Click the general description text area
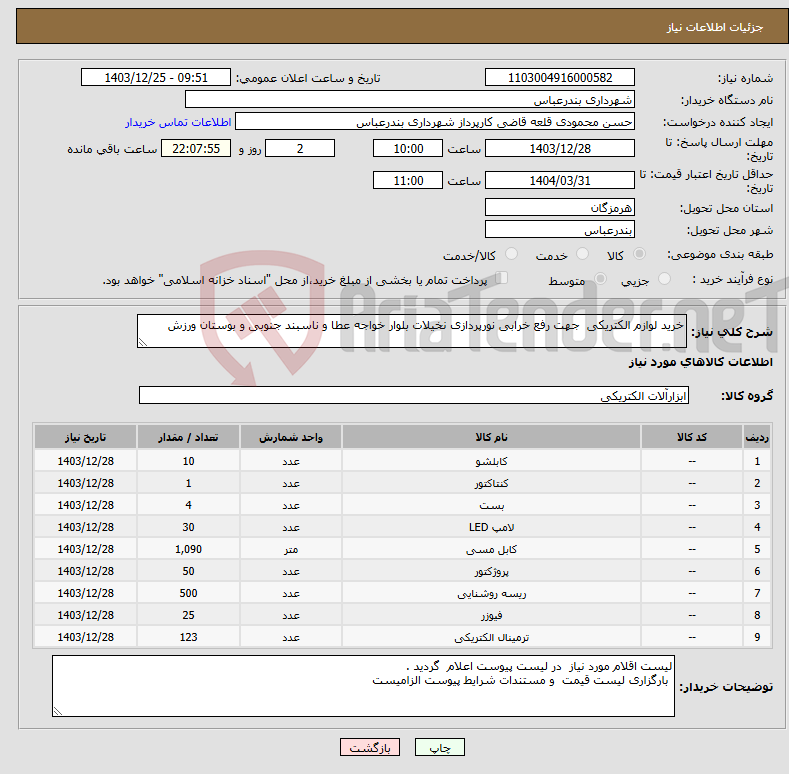789x774 pixels. 412,331
